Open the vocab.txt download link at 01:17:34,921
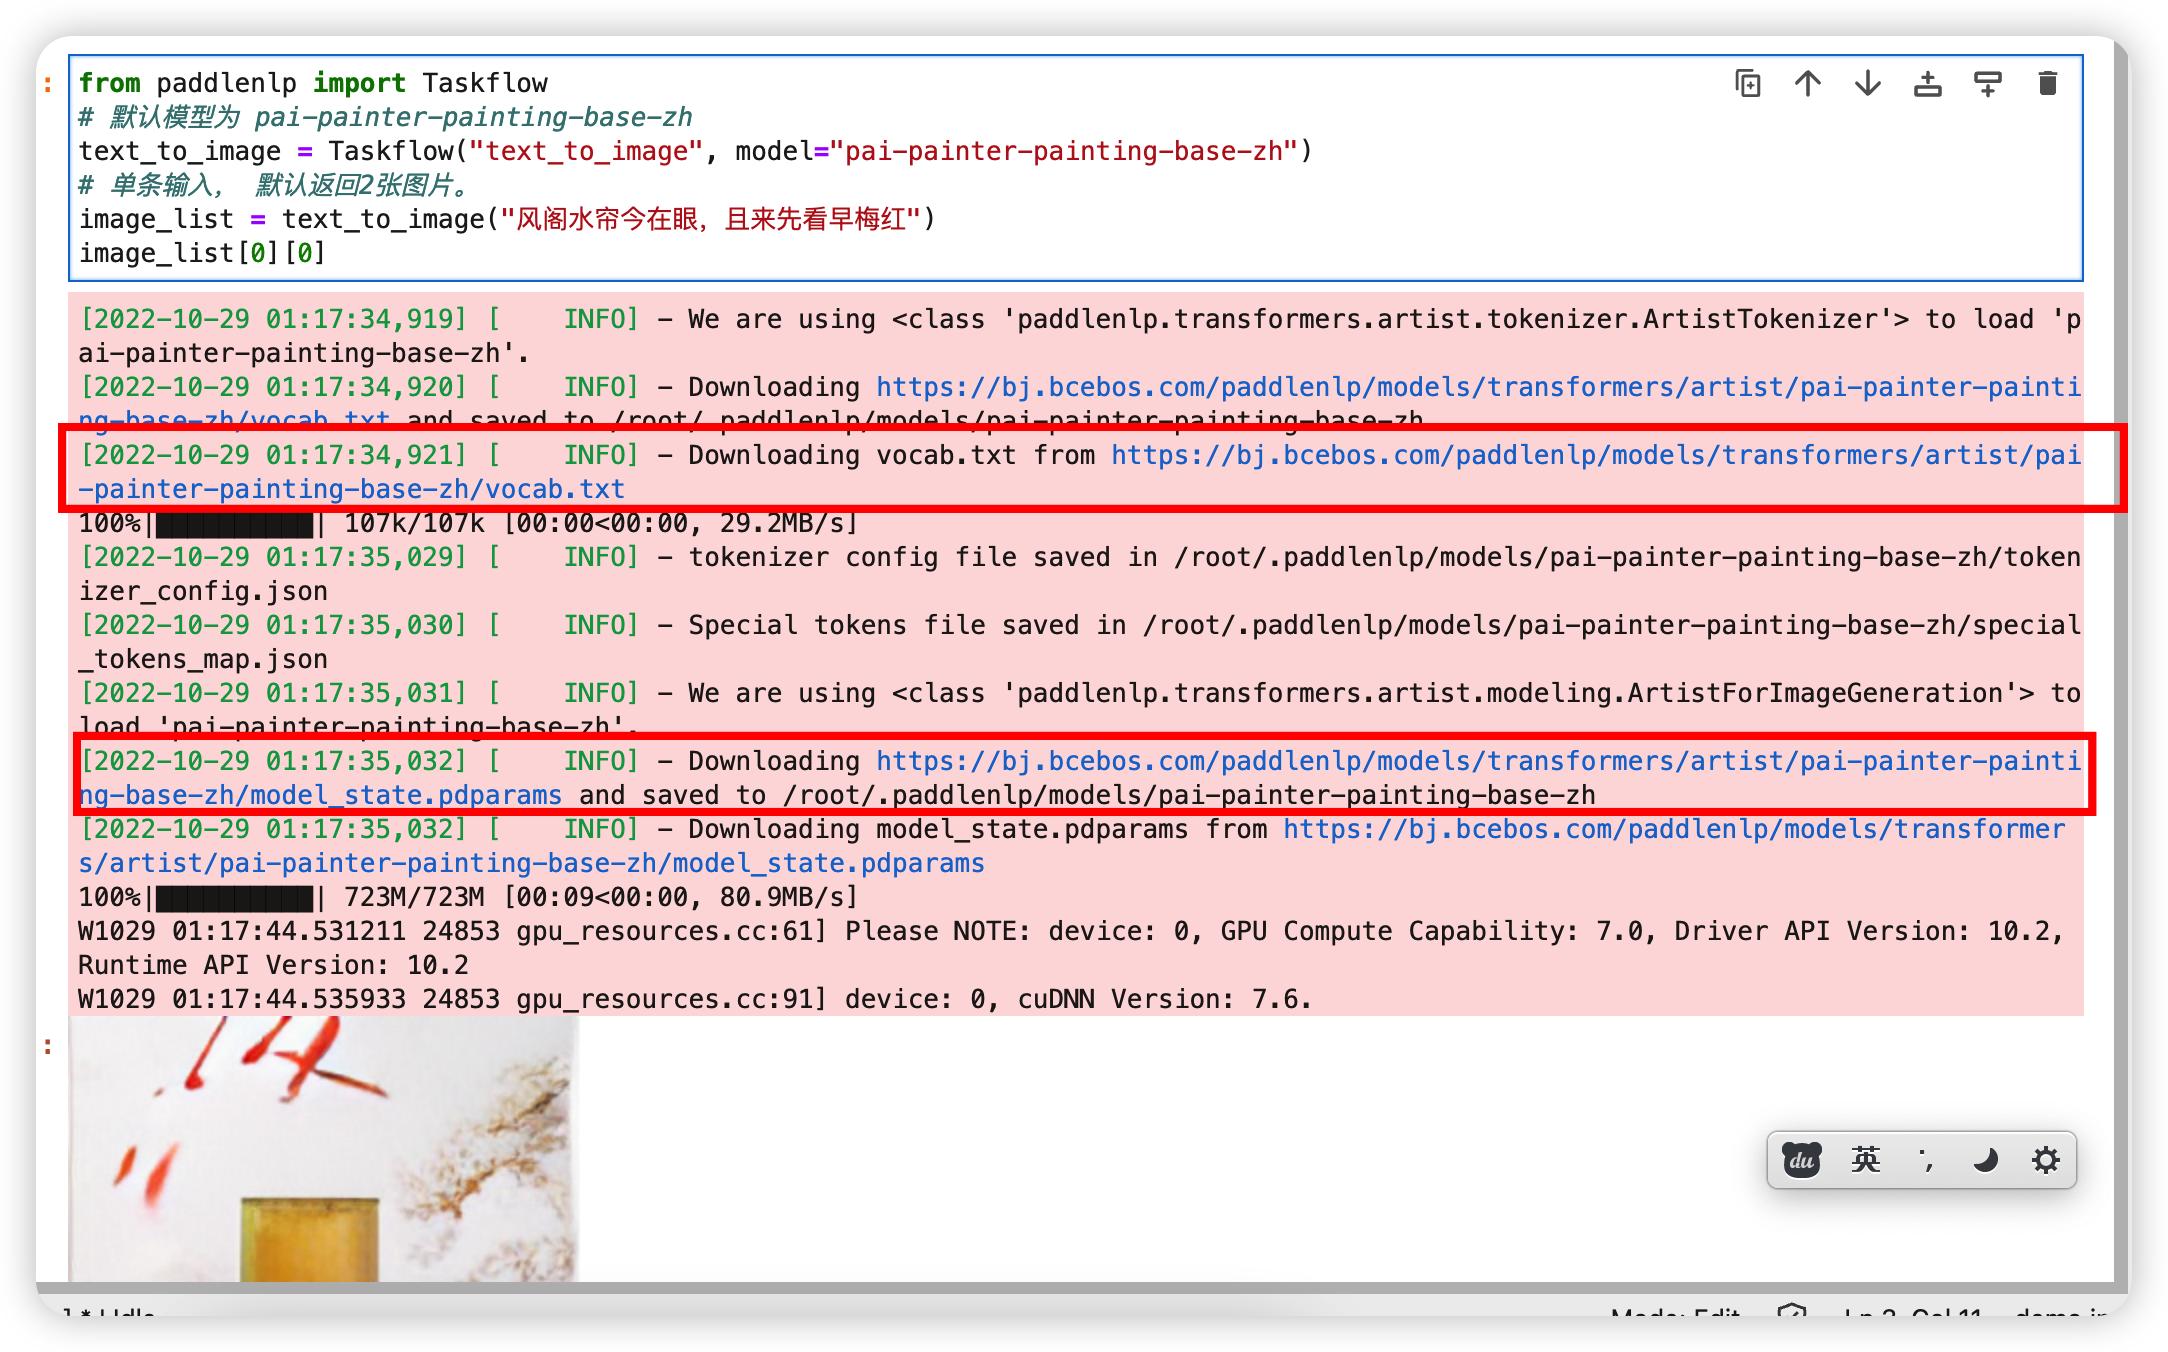 coord(1596,456)
